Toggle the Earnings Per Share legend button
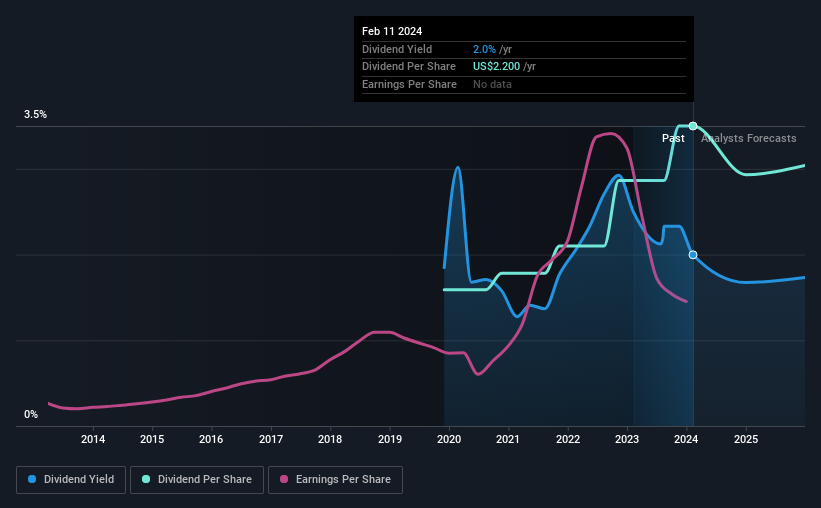Viewport: 821px width, 508px height. click(x=335, y=480)
